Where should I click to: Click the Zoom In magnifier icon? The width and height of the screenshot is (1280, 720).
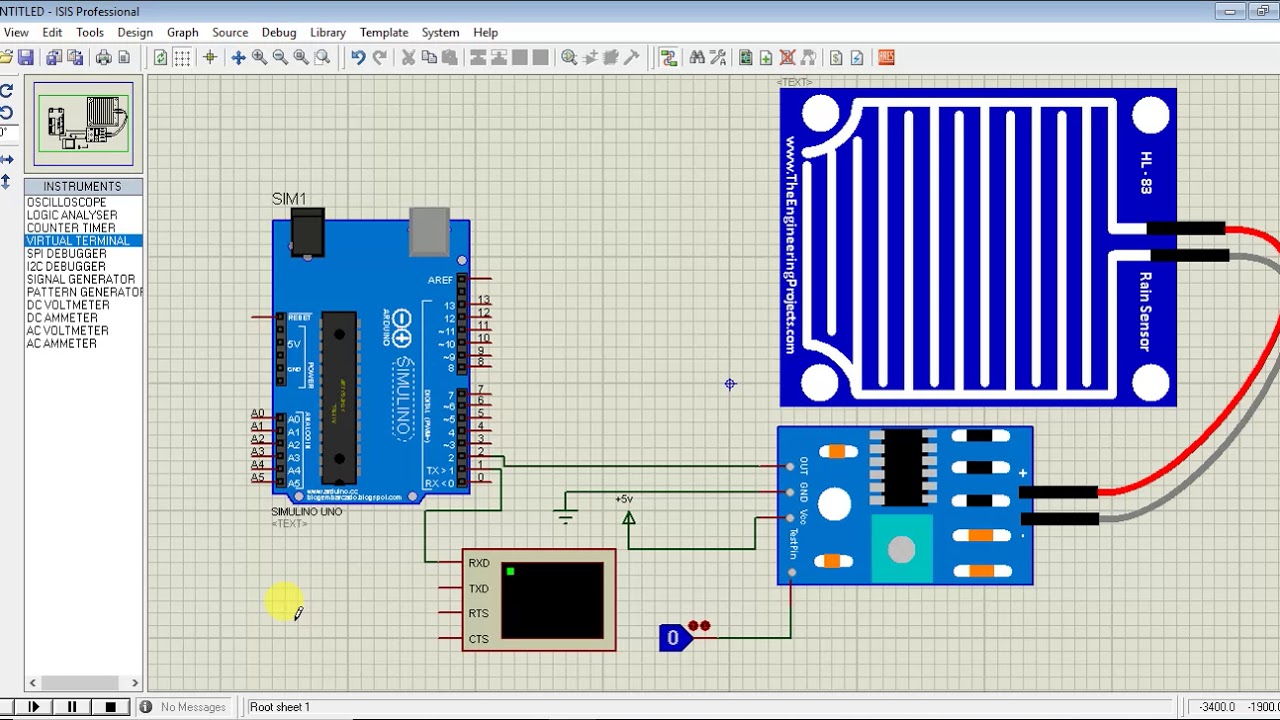(260, 58)
